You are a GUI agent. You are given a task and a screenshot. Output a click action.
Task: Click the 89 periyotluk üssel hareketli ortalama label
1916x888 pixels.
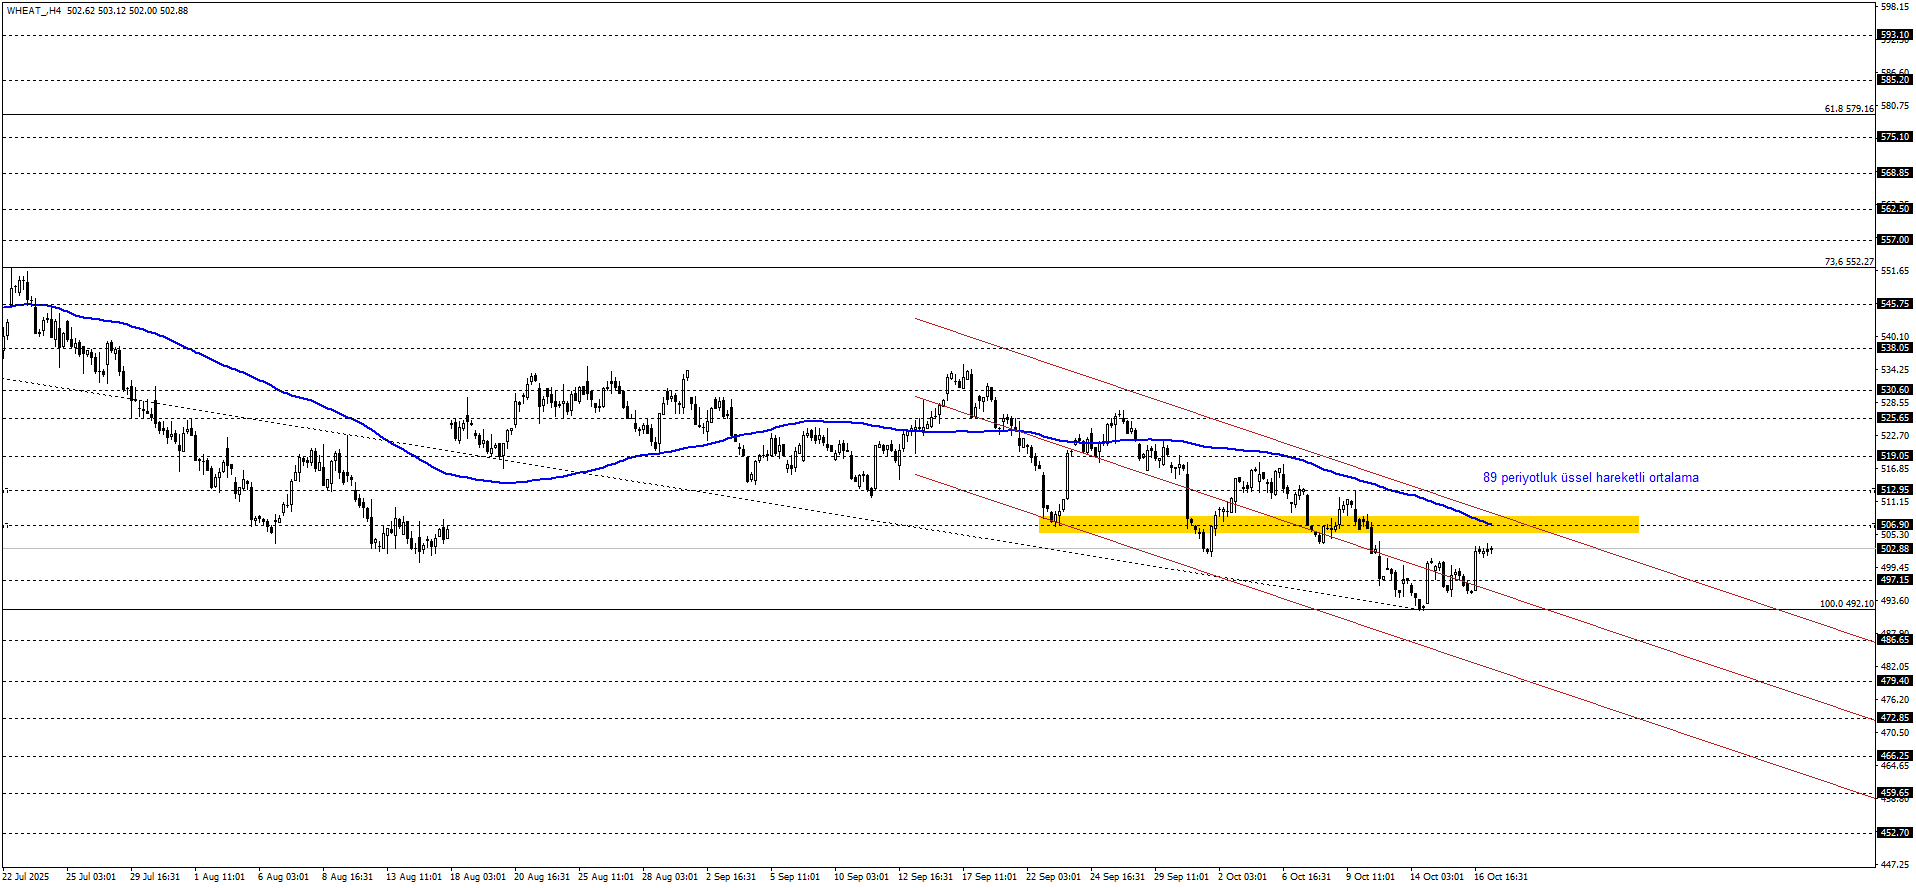pos(1590,478)
